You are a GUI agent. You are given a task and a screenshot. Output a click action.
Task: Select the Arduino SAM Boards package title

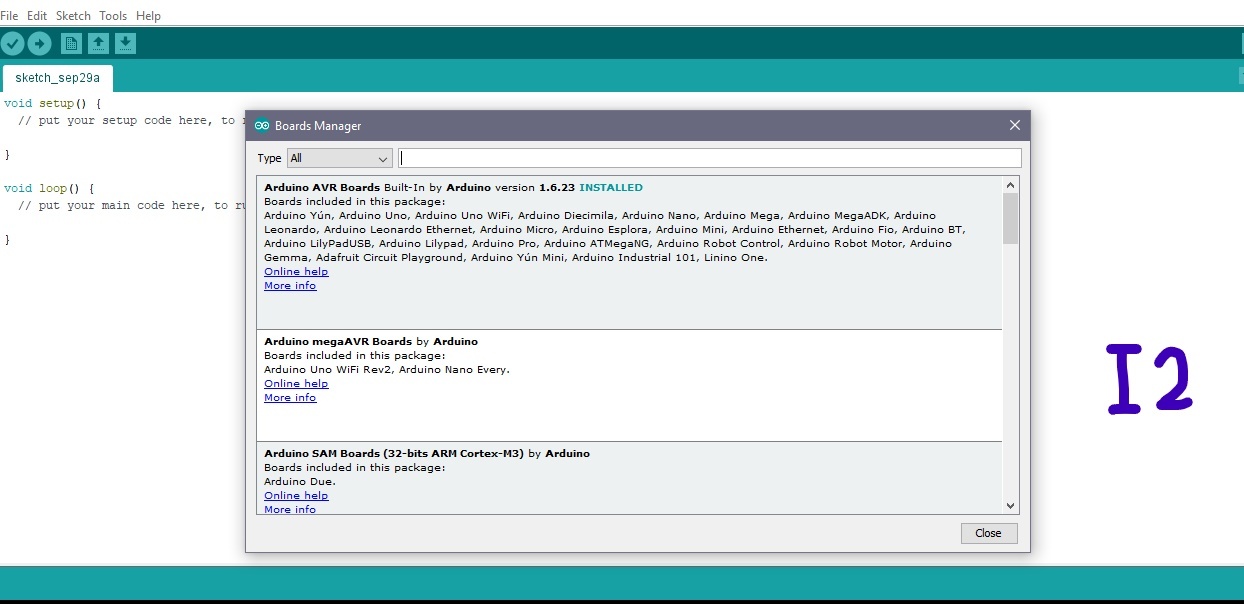point(394,454)
